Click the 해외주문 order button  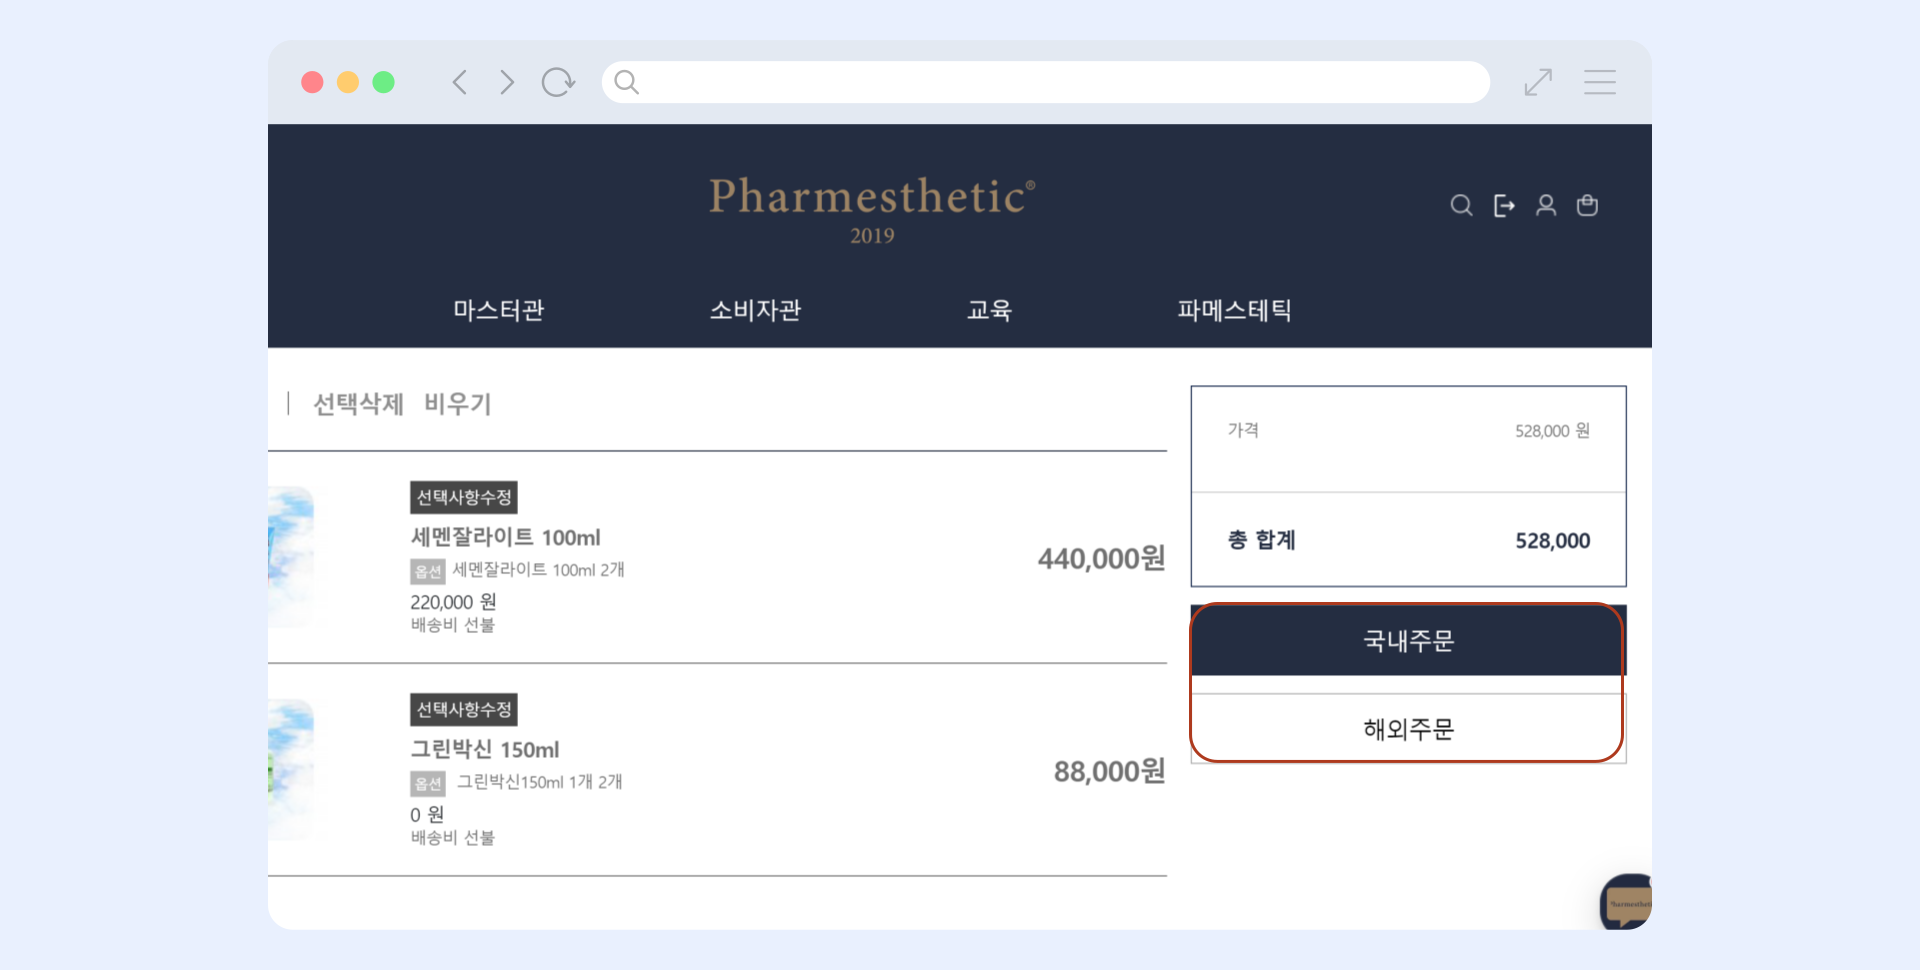point(1408,729)
